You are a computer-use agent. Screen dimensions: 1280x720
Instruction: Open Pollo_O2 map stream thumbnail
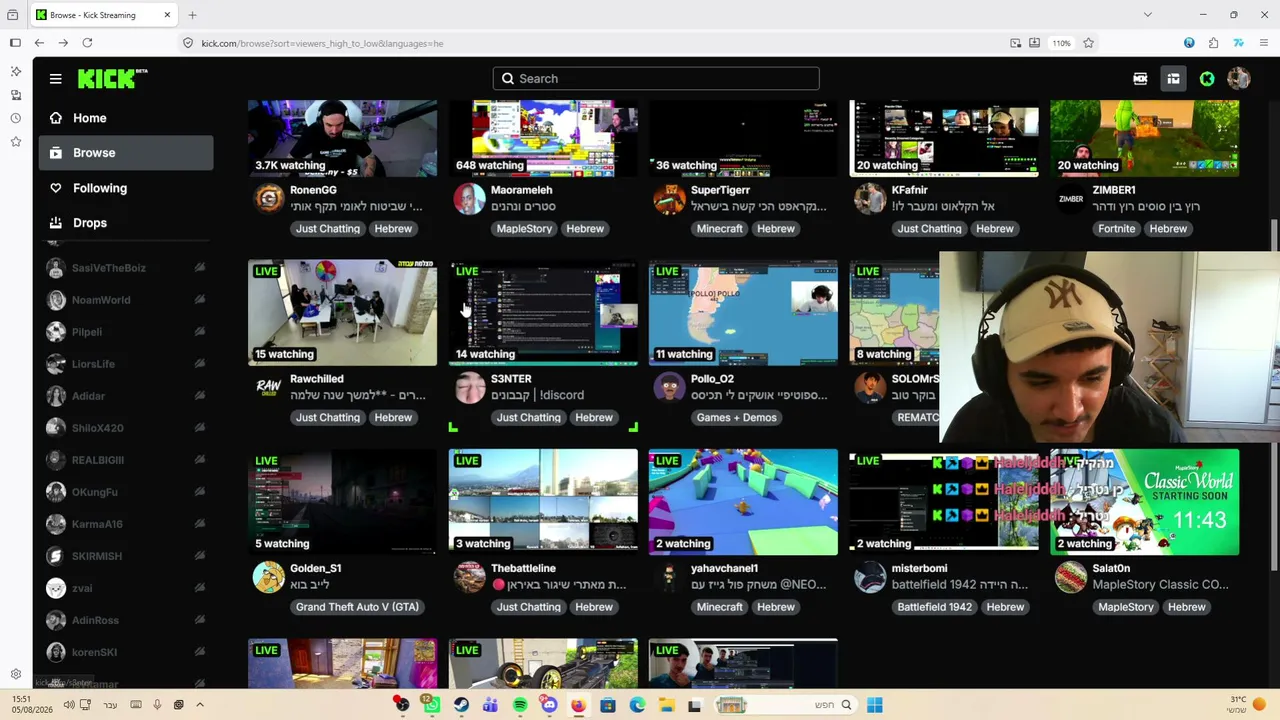coord(743,313)
